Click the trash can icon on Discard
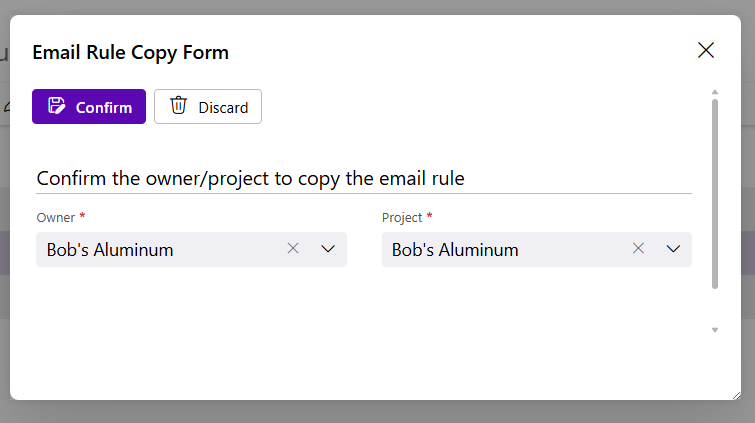The width and height of the screenshot is (755, 423). point(179,106)
